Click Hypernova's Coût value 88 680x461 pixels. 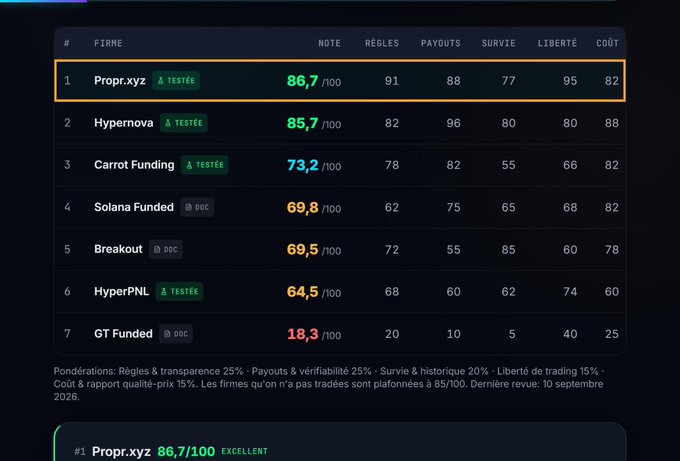(611, 123)
